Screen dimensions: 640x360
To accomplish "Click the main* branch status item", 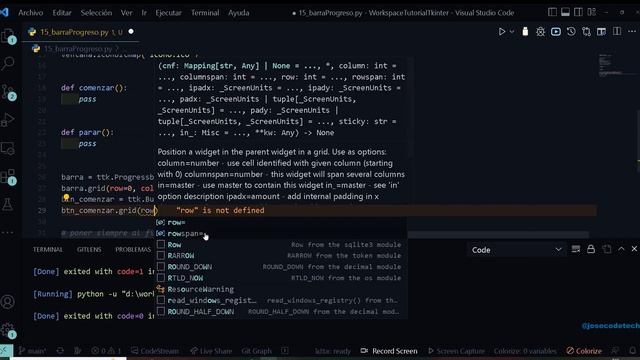I will pyautogui.click(x=32, y=351).
